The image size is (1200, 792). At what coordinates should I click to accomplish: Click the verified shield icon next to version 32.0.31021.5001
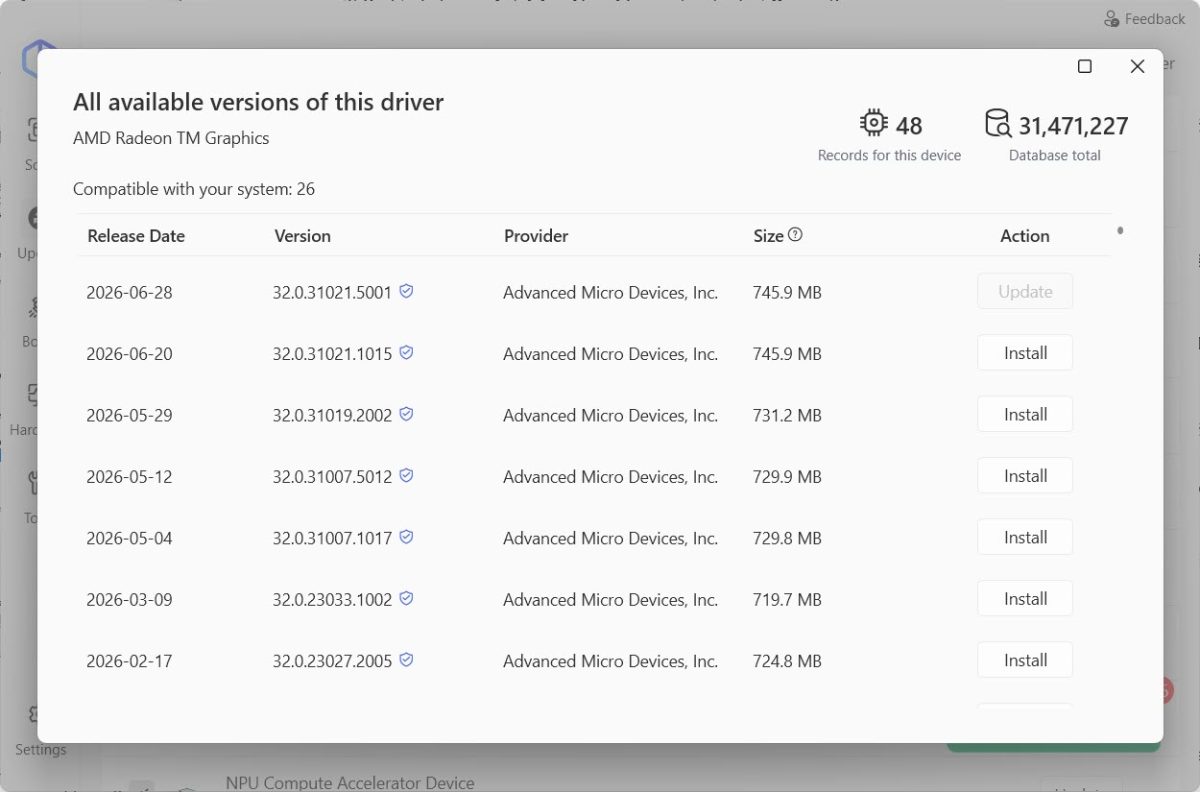point(406,291)
